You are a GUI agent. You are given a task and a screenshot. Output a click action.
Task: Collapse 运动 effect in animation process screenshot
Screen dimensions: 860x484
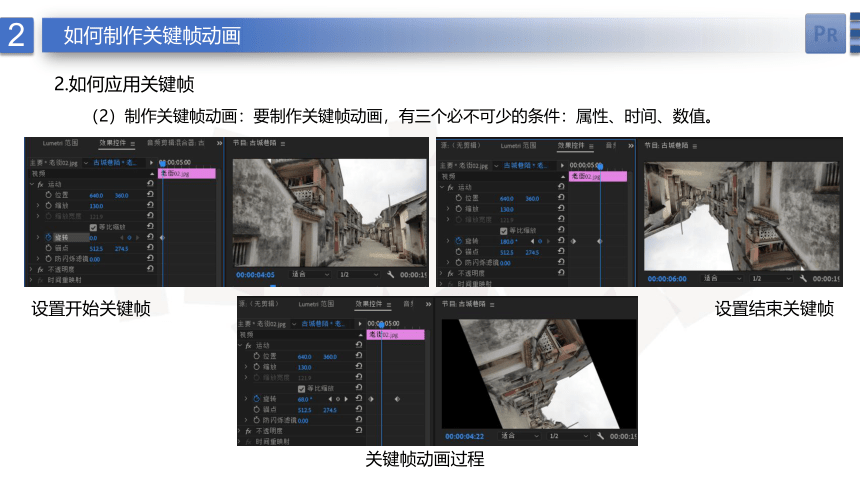240,346
